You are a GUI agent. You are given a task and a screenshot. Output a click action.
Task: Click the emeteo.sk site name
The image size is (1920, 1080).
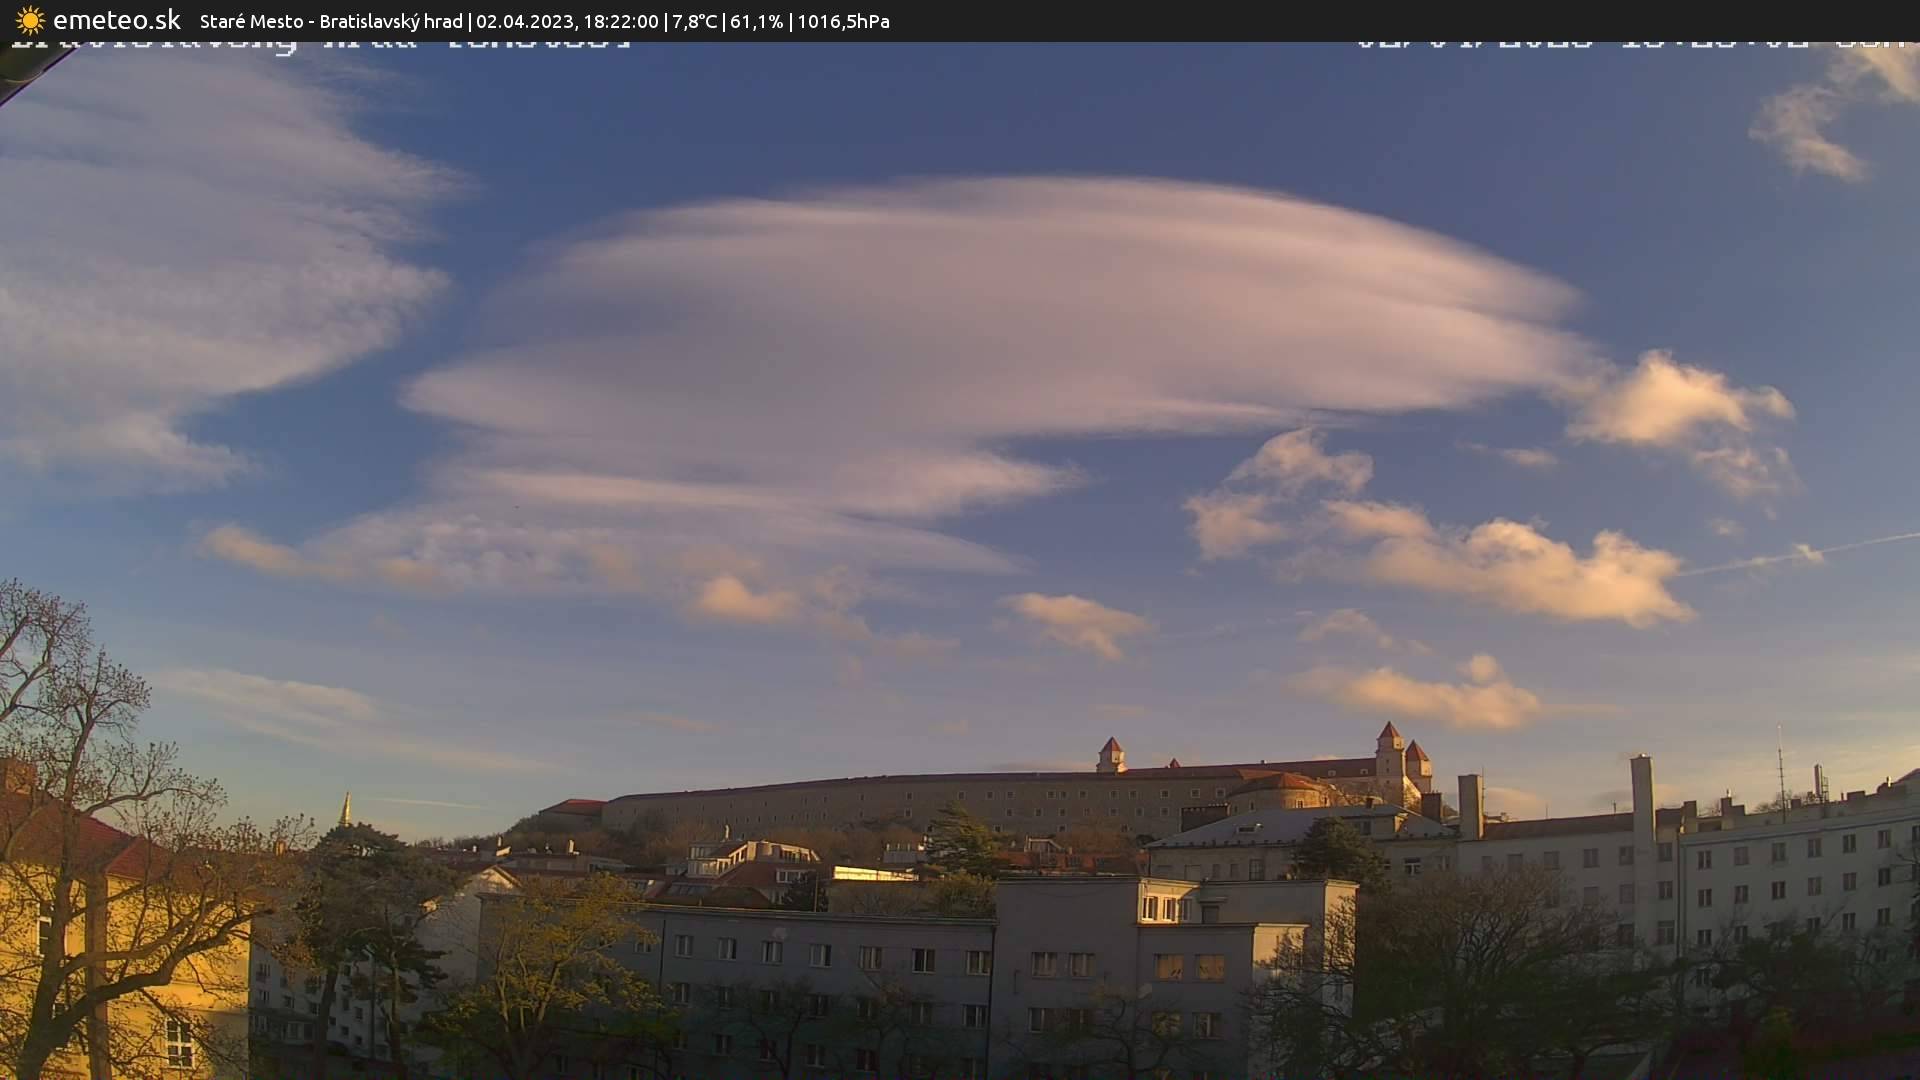116,20
